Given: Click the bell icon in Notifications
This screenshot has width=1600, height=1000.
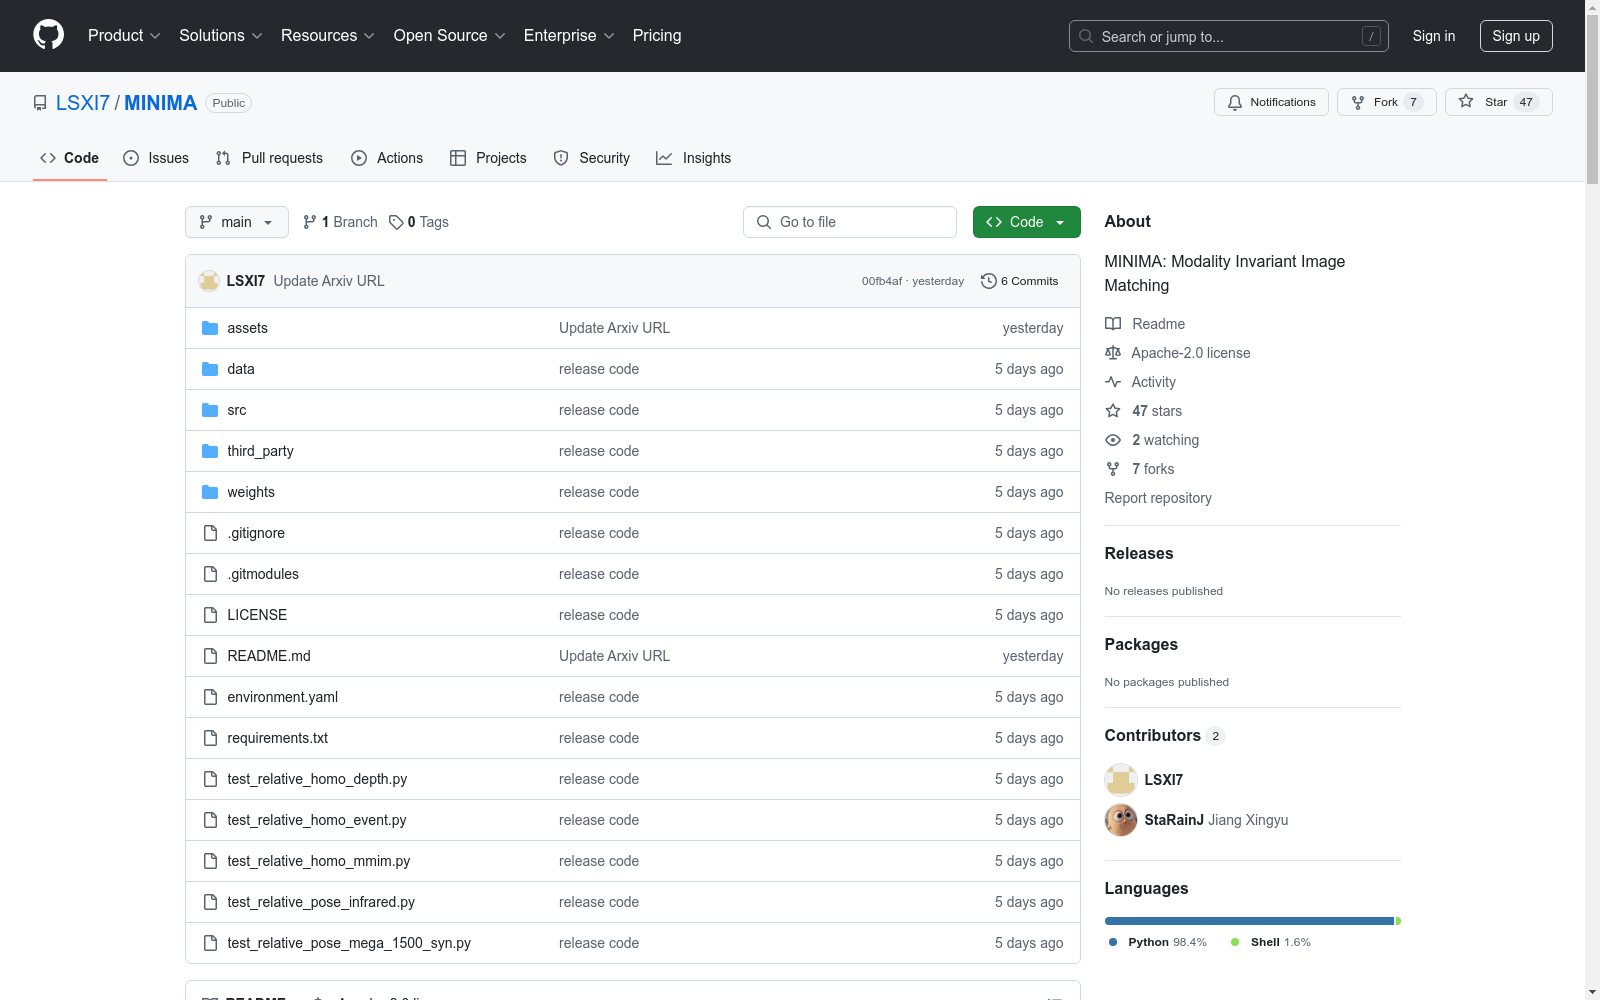Looking at the screenshot, I should (1235, 102).
